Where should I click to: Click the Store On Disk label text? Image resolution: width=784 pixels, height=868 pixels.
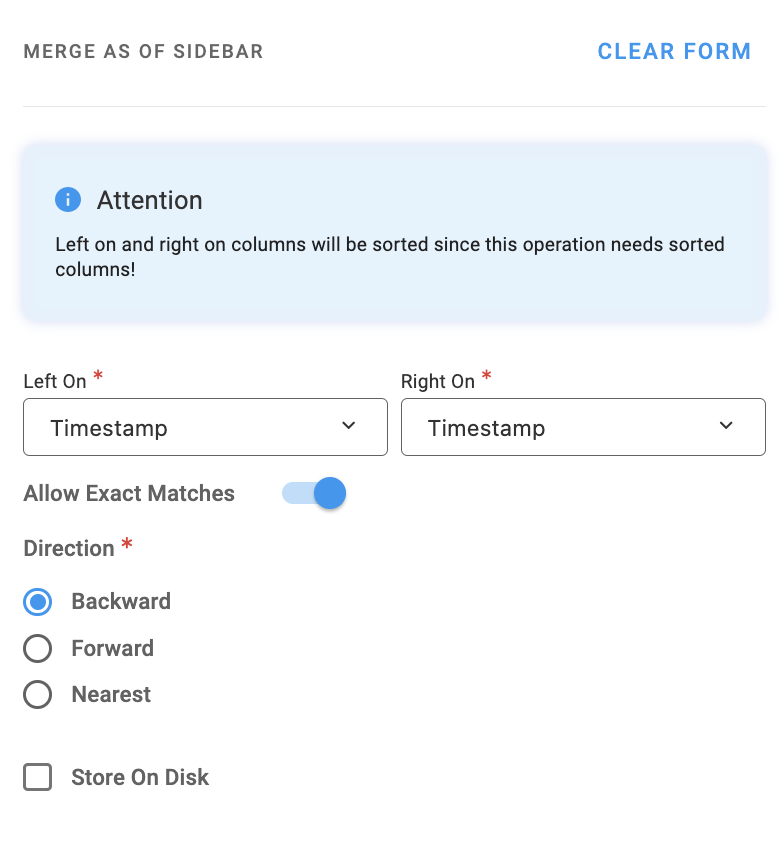click(x=140, y=778)
